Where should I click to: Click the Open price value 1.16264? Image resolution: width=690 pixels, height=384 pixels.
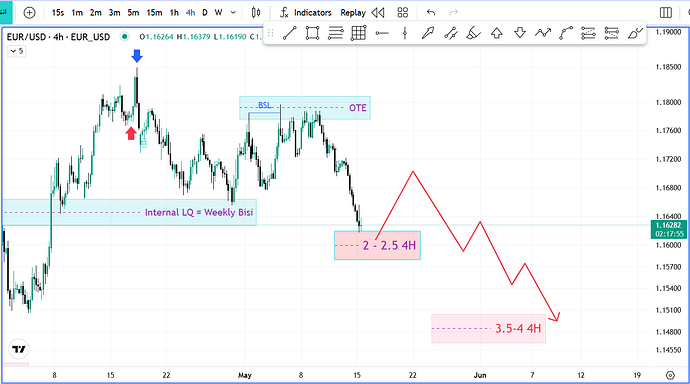point(157,37)
